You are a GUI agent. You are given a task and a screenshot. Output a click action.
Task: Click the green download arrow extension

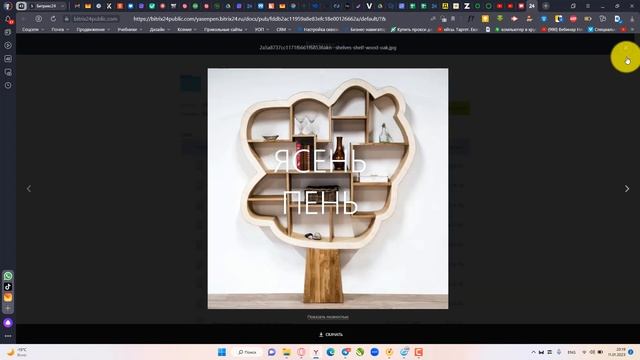(x=500, y=19)
